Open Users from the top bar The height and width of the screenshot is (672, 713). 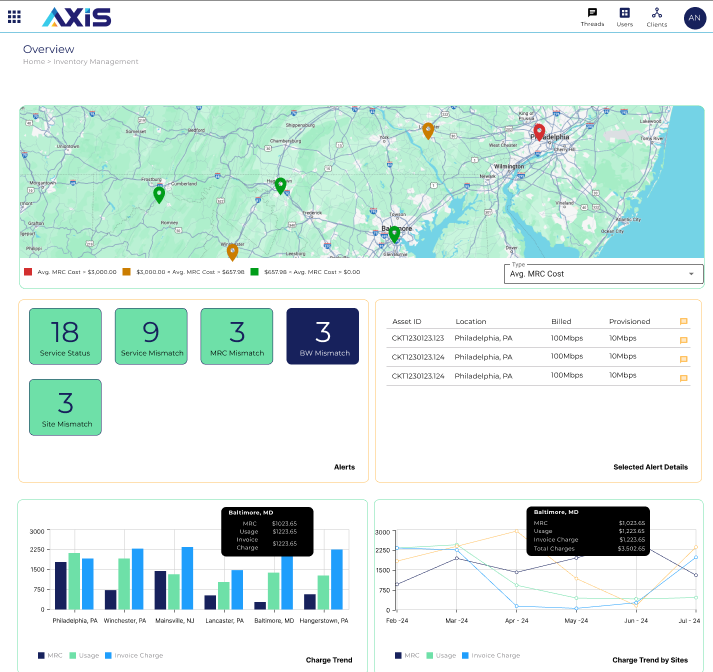[x=625, y=17]
